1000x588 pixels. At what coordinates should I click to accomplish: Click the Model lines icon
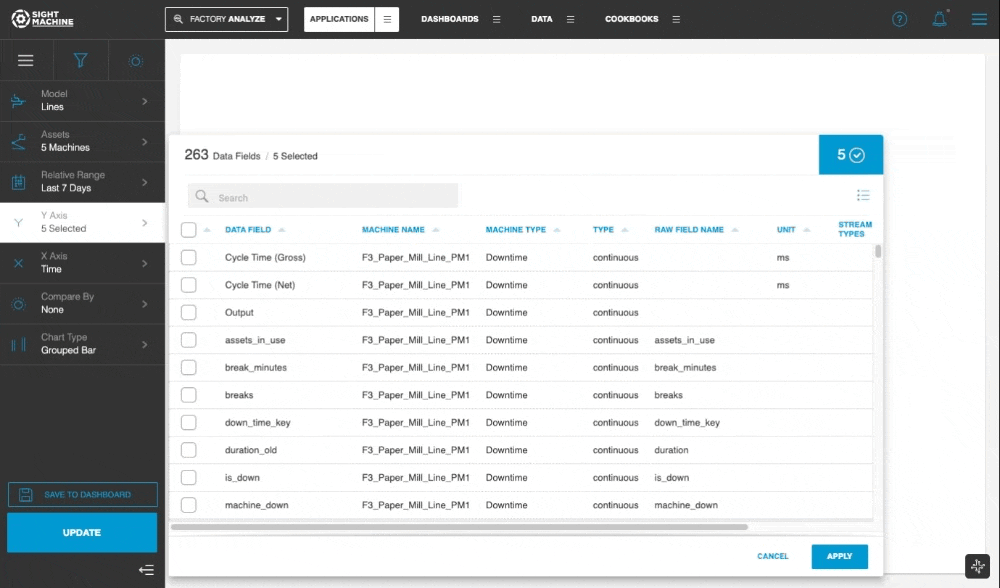click(18, 101)
